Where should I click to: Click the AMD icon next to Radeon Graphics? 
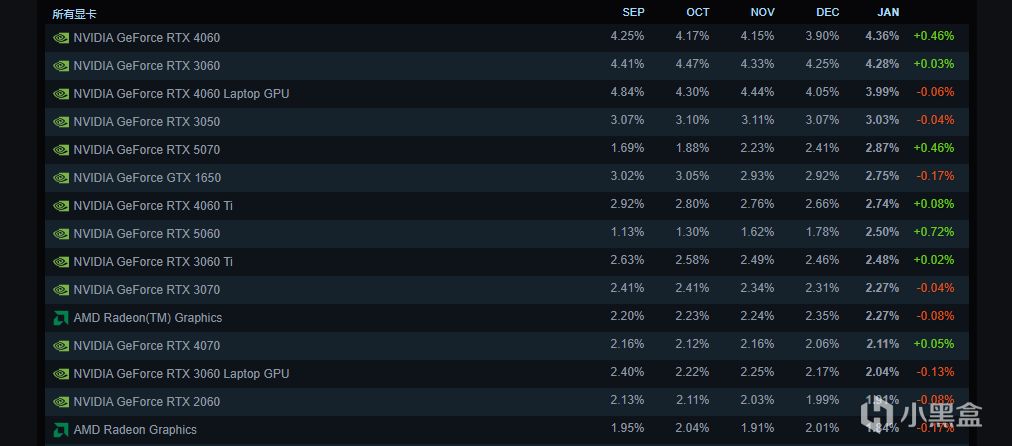(x=61, y=430)
